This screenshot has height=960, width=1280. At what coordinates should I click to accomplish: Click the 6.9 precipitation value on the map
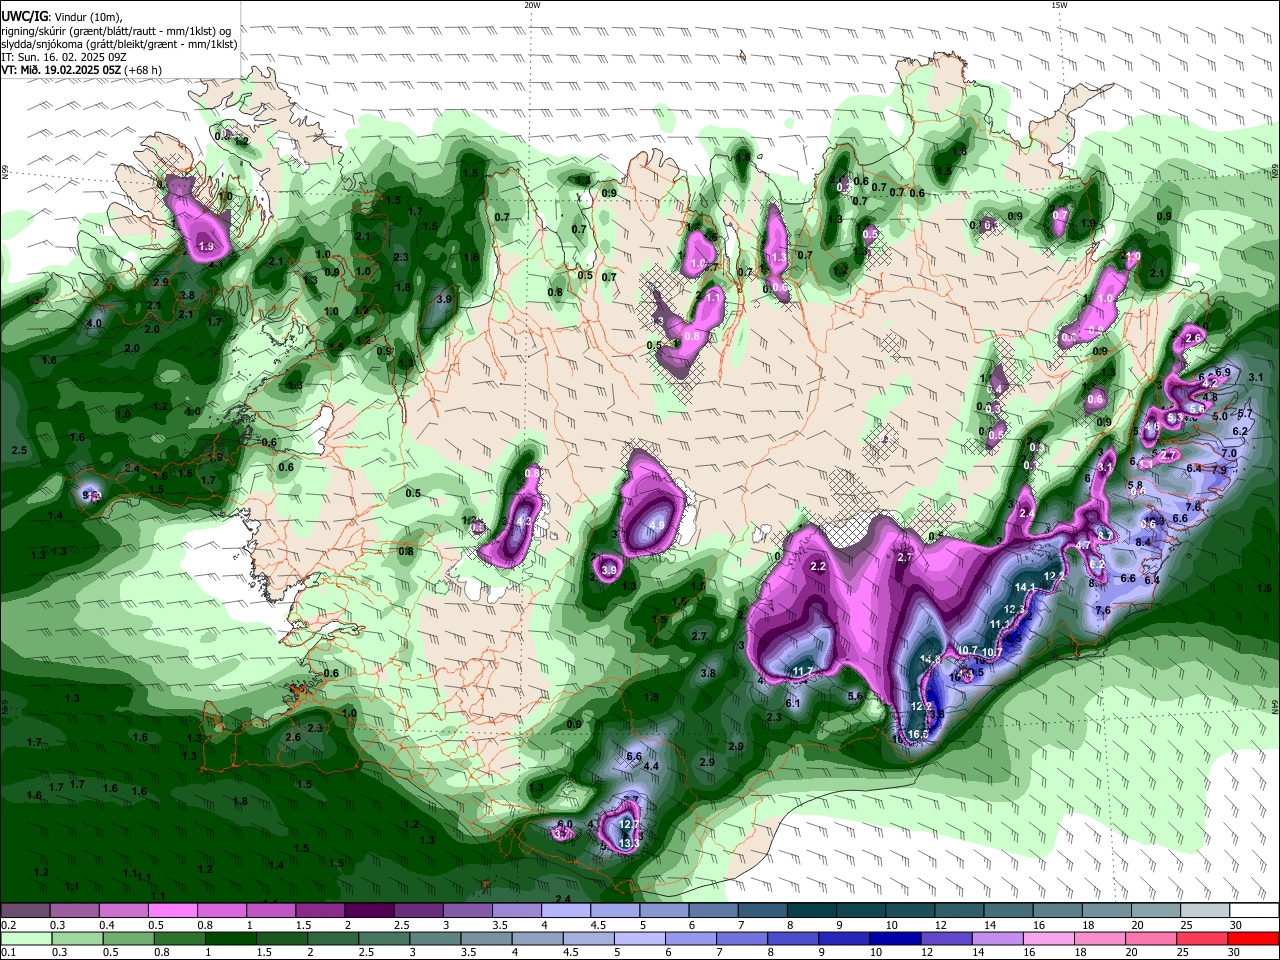[x=1222, y=372]
